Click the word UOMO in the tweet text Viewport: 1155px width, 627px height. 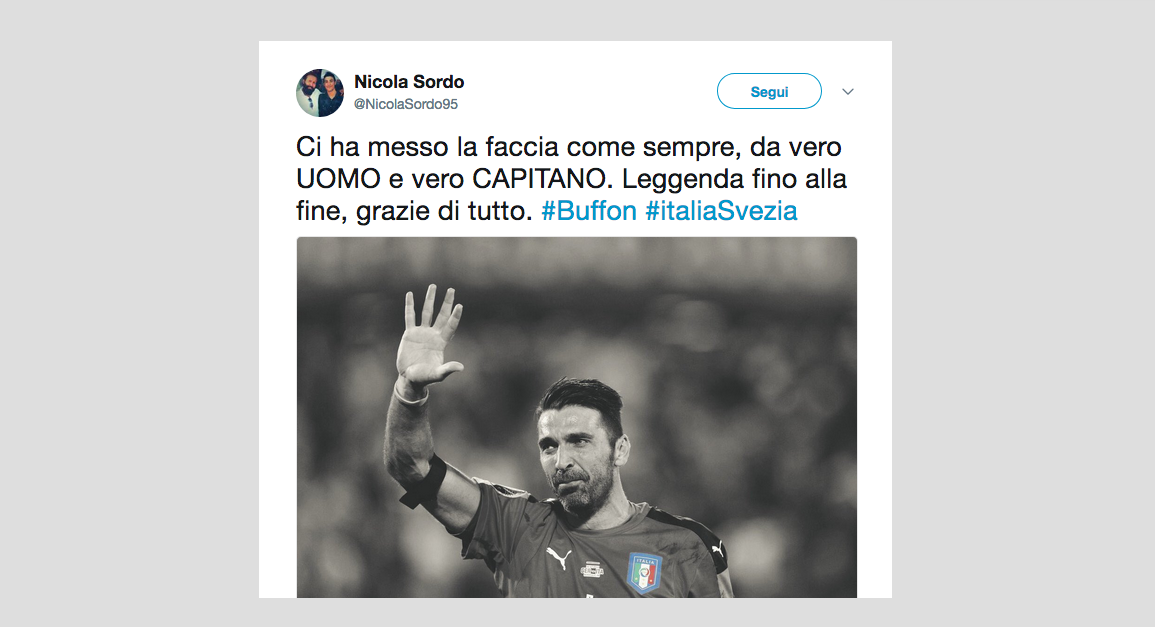point(338,179)
